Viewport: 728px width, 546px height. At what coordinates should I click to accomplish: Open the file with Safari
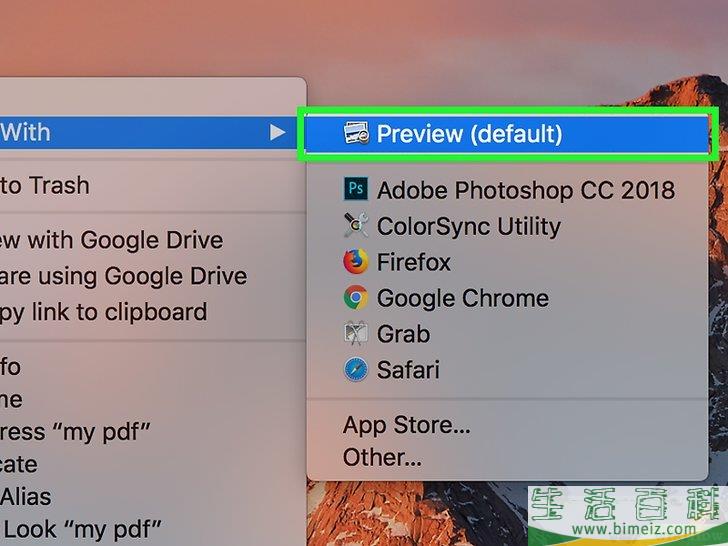coord(507,370)
